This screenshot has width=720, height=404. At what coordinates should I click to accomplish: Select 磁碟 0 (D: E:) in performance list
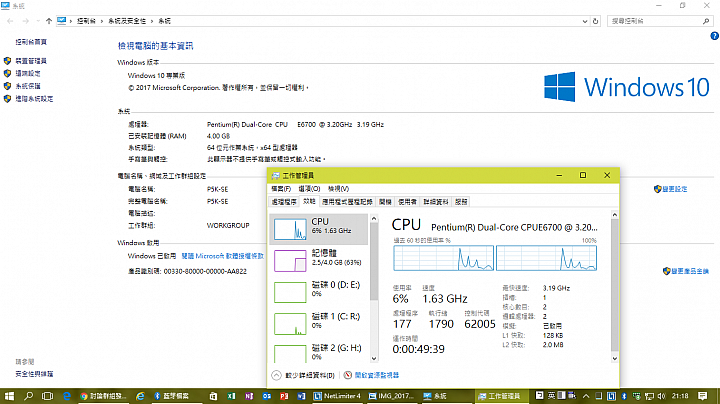319,292
